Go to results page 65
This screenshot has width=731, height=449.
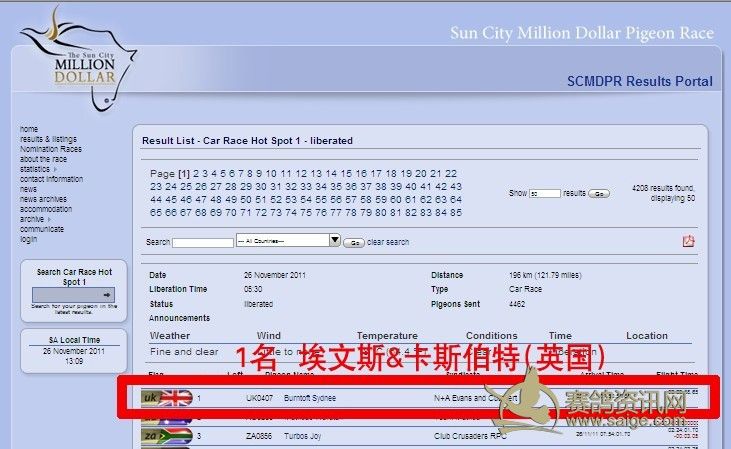pos(156,213)
